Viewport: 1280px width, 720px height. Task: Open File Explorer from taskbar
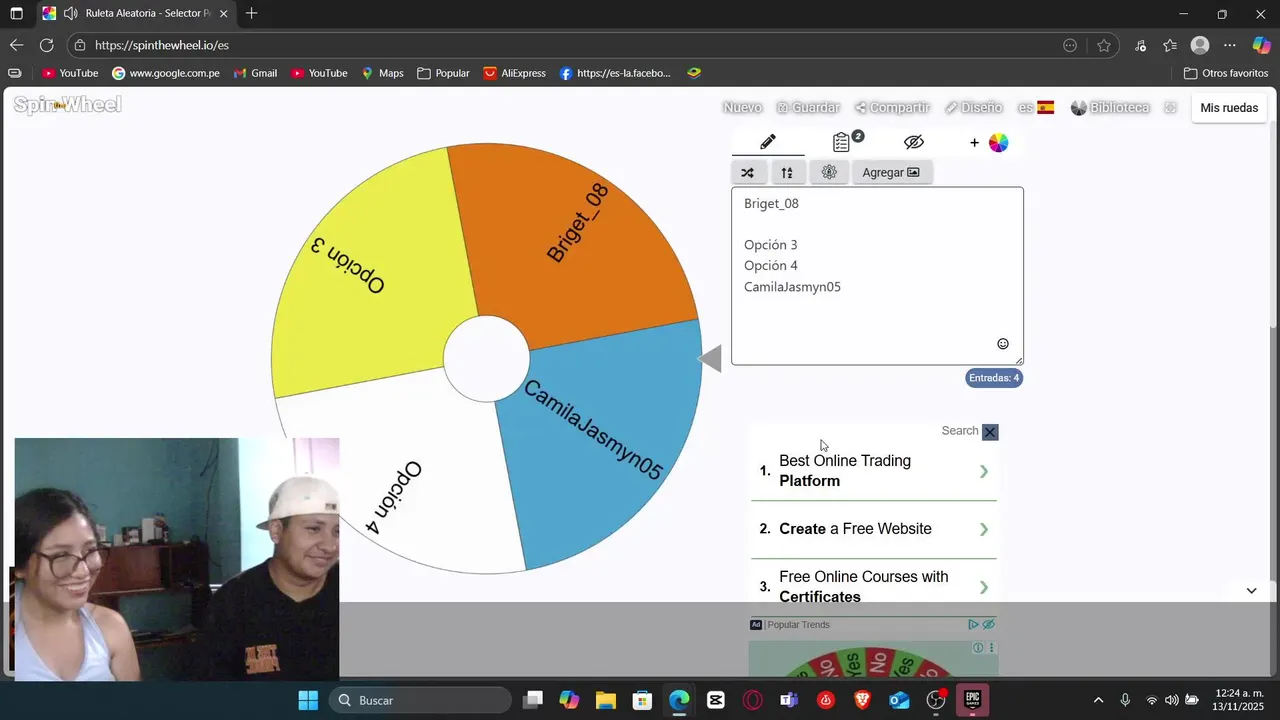pyautogui.click(x=606, y=700)
